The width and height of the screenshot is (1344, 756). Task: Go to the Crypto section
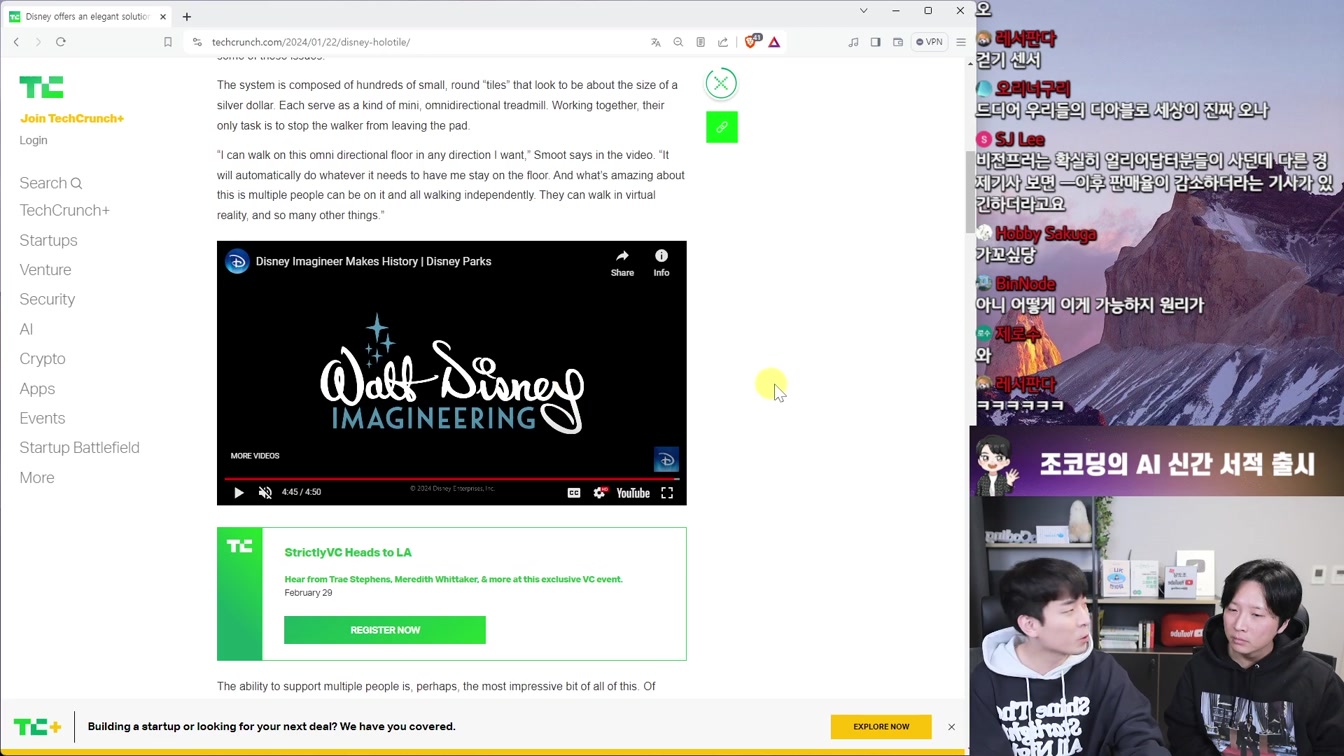(42, 359)
